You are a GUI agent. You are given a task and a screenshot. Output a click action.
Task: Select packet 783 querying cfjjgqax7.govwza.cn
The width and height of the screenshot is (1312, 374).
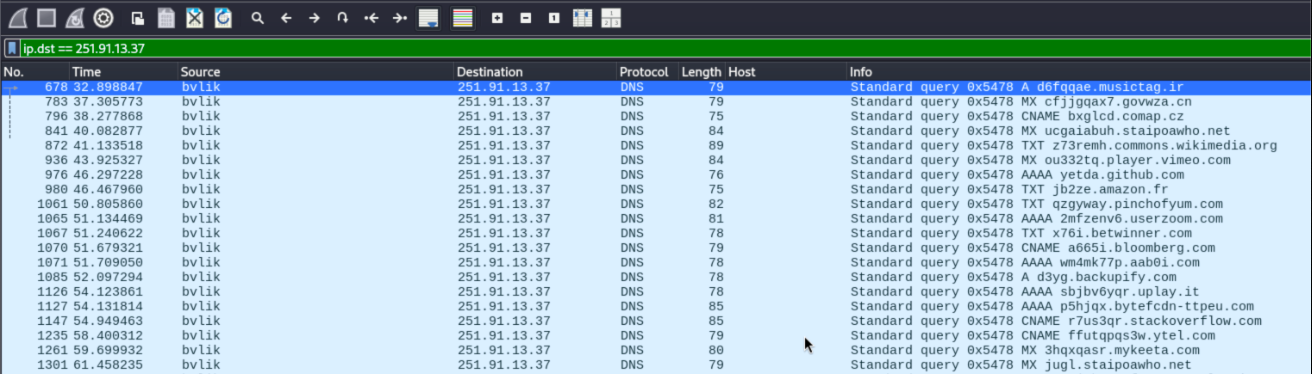pyautogui.click(x=656, y=102)
